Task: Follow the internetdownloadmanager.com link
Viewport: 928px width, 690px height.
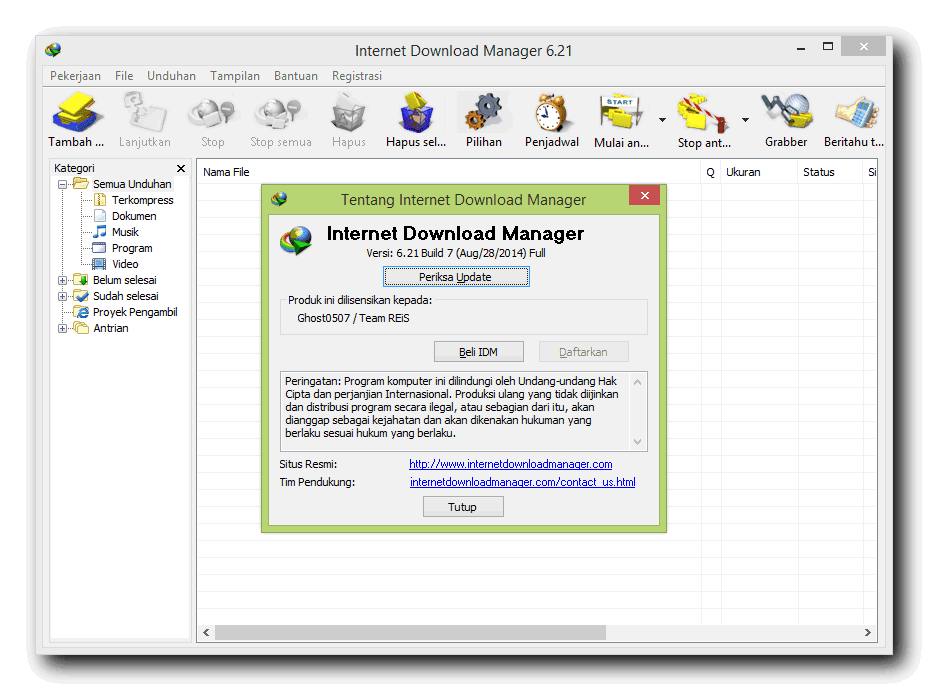Action: coord(510,464)
